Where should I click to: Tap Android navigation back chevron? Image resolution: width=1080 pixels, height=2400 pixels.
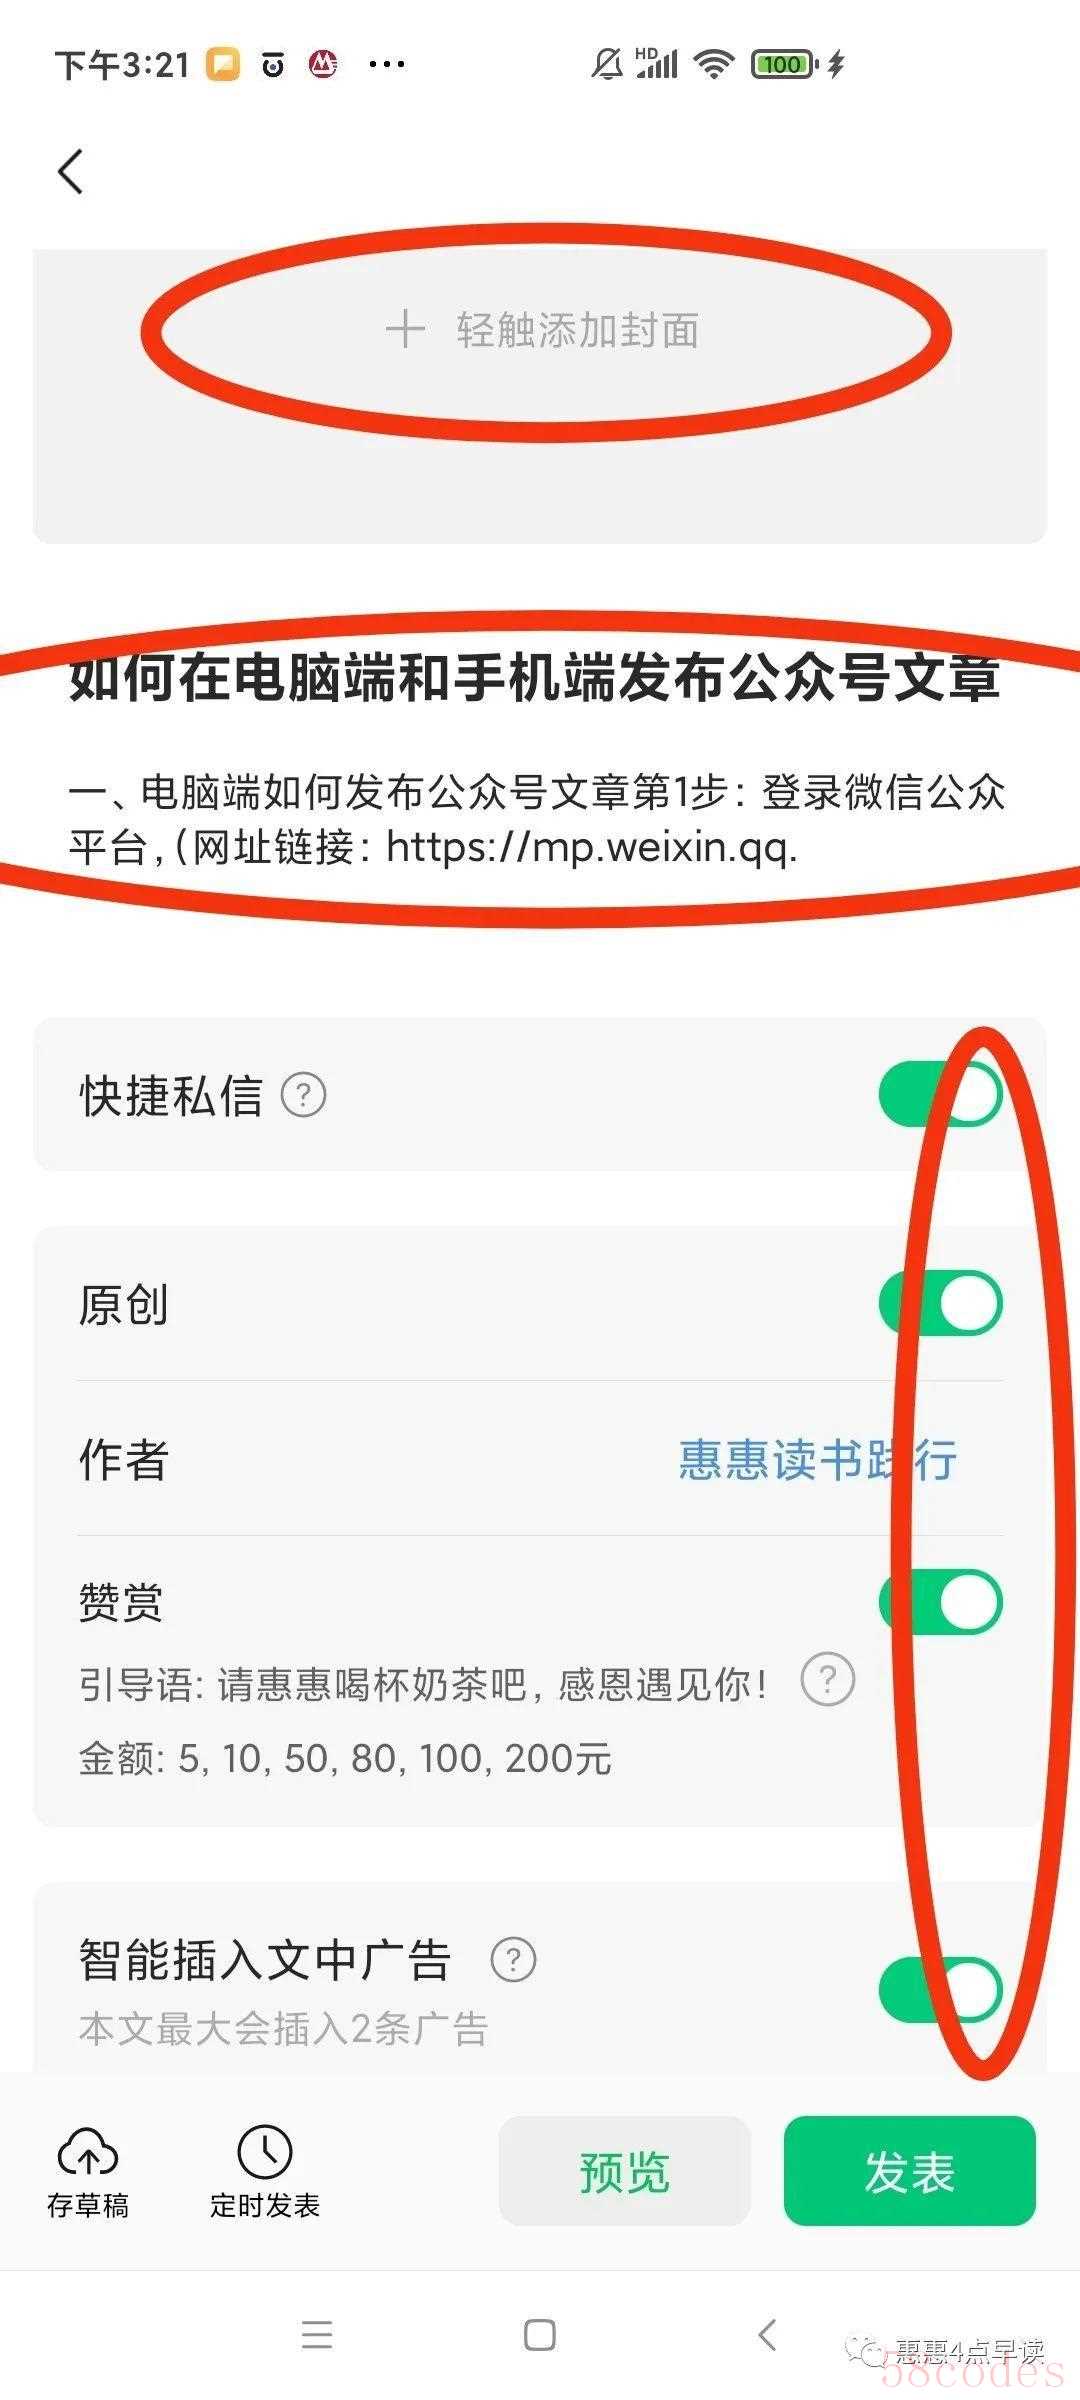[766, 2335]
